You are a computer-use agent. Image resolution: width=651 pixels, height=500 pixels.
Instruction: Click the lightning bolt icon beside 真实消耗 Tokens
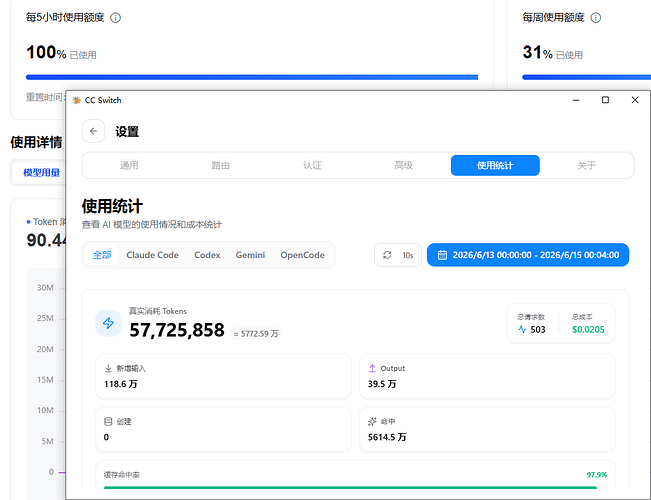point(108,323)
